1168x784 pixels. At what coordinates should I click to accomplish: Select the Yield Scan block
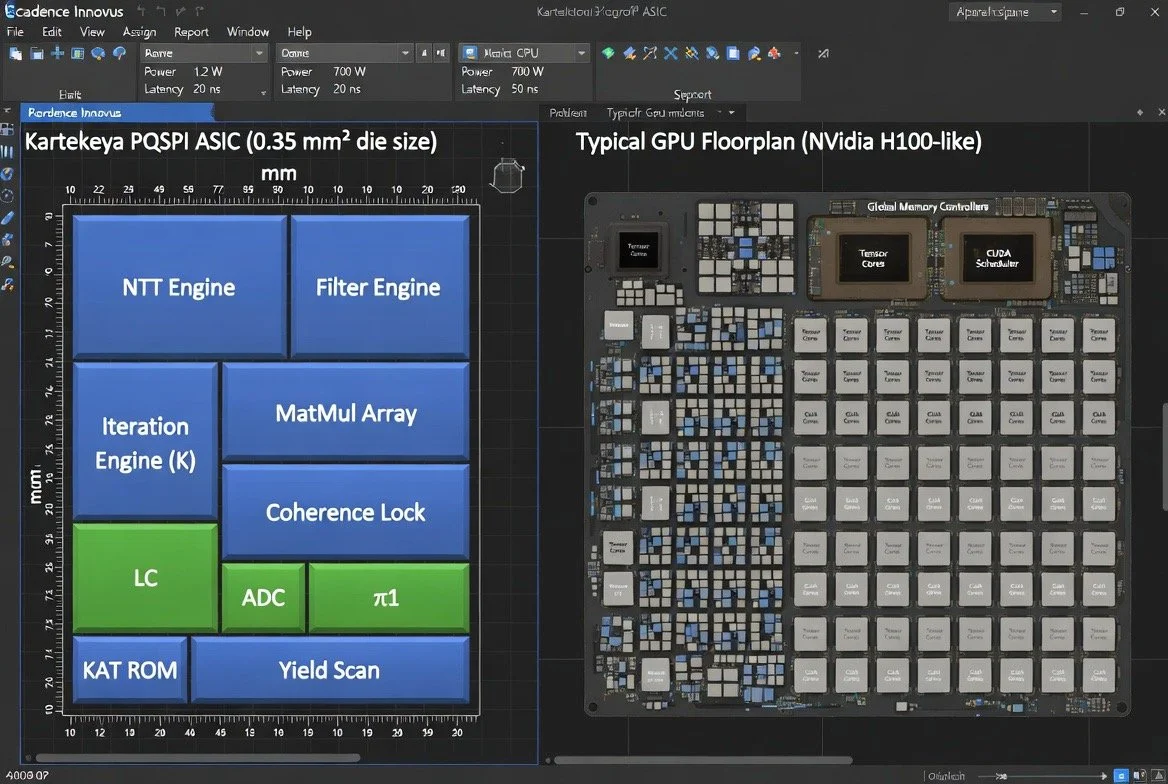pyautogui.click(x=330, y=669)
